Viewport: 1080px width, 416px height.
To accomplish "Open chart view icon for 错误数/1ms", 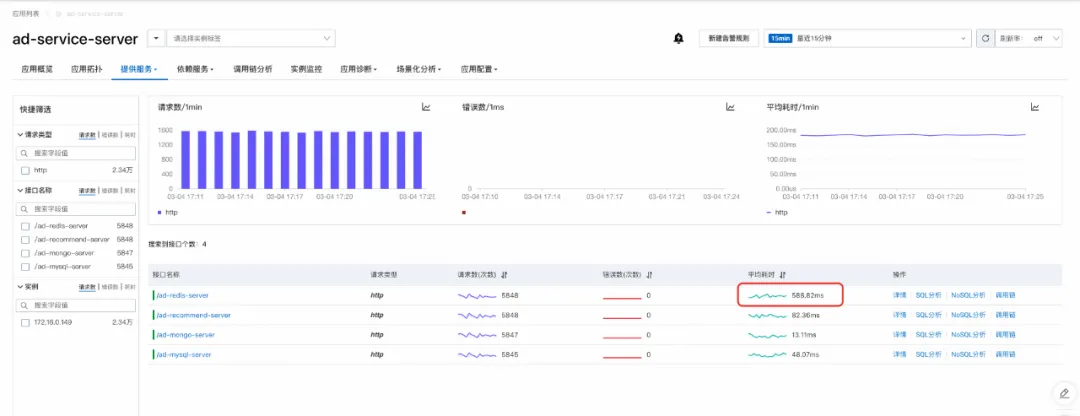I will point(730,107).
